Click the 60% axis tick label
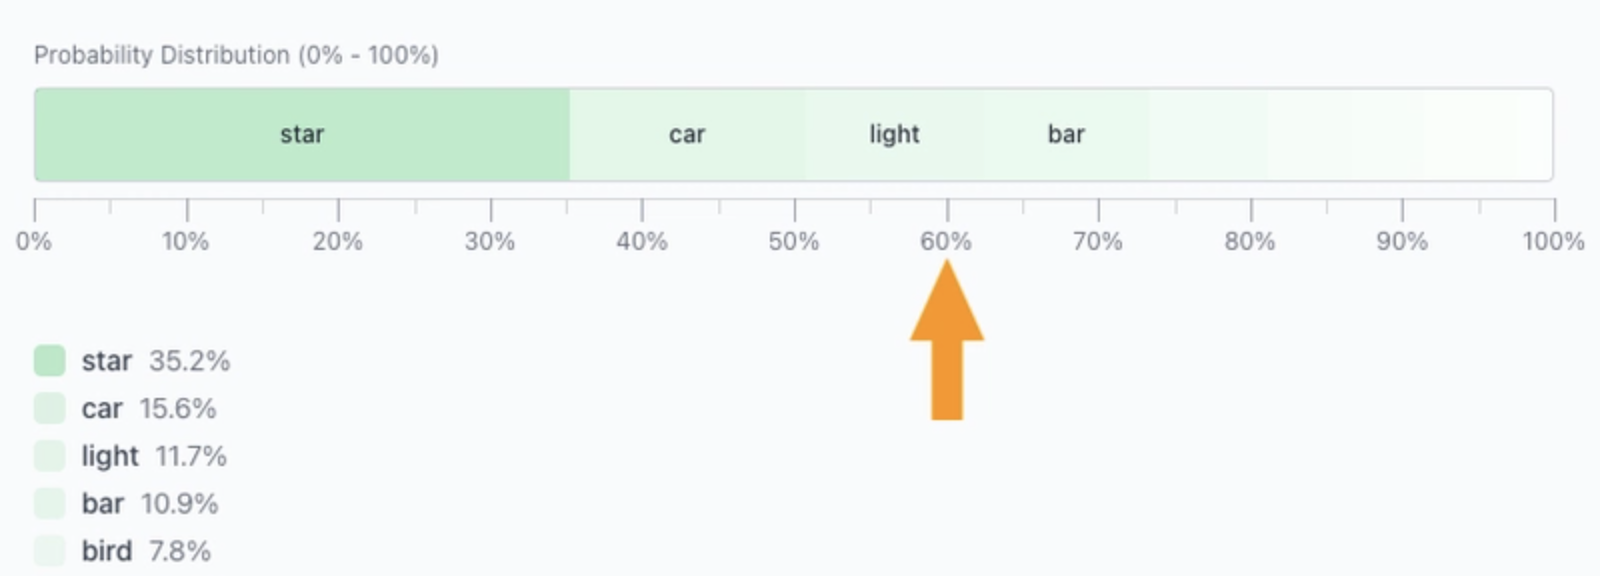This screenshot has height=576, width=1600. point(946,242)
